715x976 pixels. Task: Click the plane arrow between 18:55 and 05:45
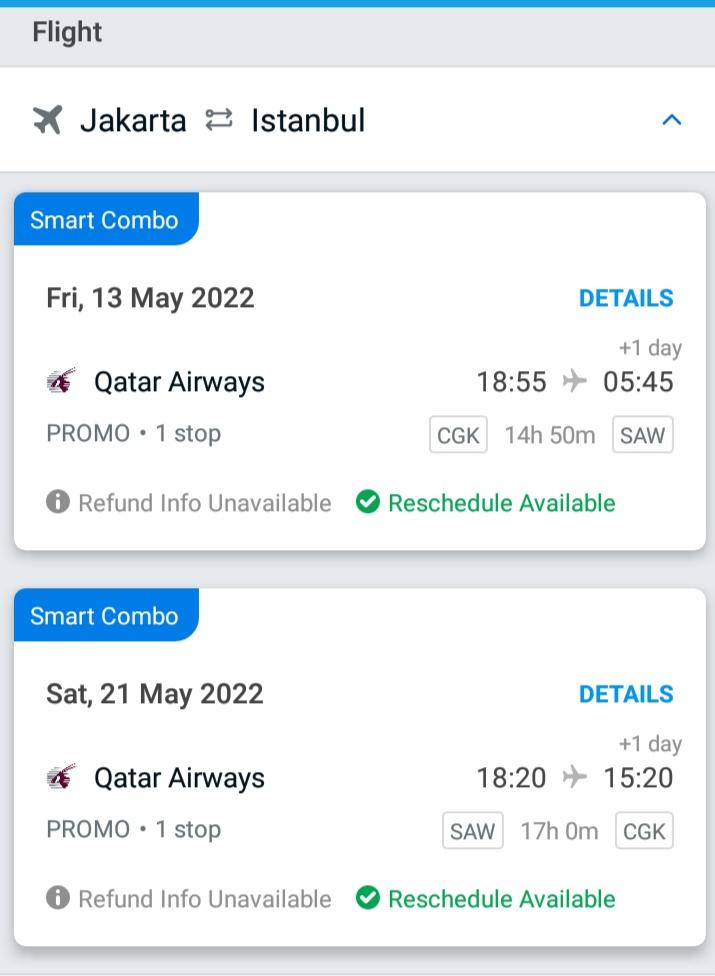[x=574, y=380]
